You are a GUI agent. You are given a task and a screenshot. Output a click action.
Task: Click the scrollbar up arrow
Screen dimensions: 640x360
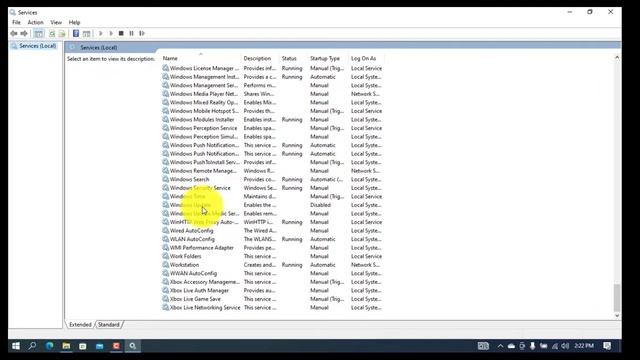pyautogui.click(x=617, y=58)
